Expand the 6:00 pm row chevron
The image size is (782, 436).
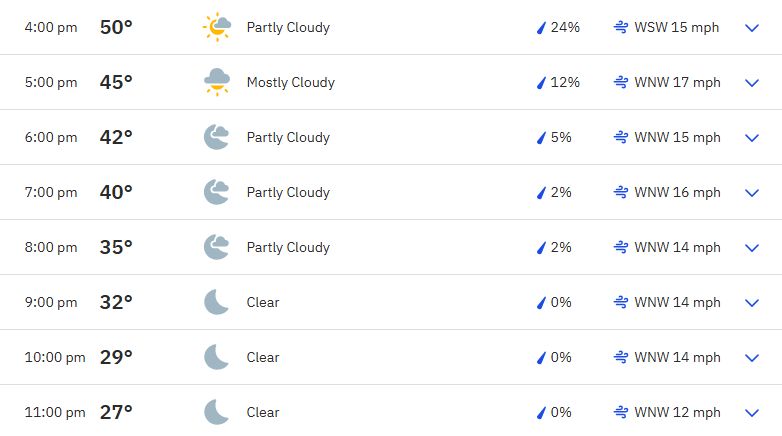point(752,138)
